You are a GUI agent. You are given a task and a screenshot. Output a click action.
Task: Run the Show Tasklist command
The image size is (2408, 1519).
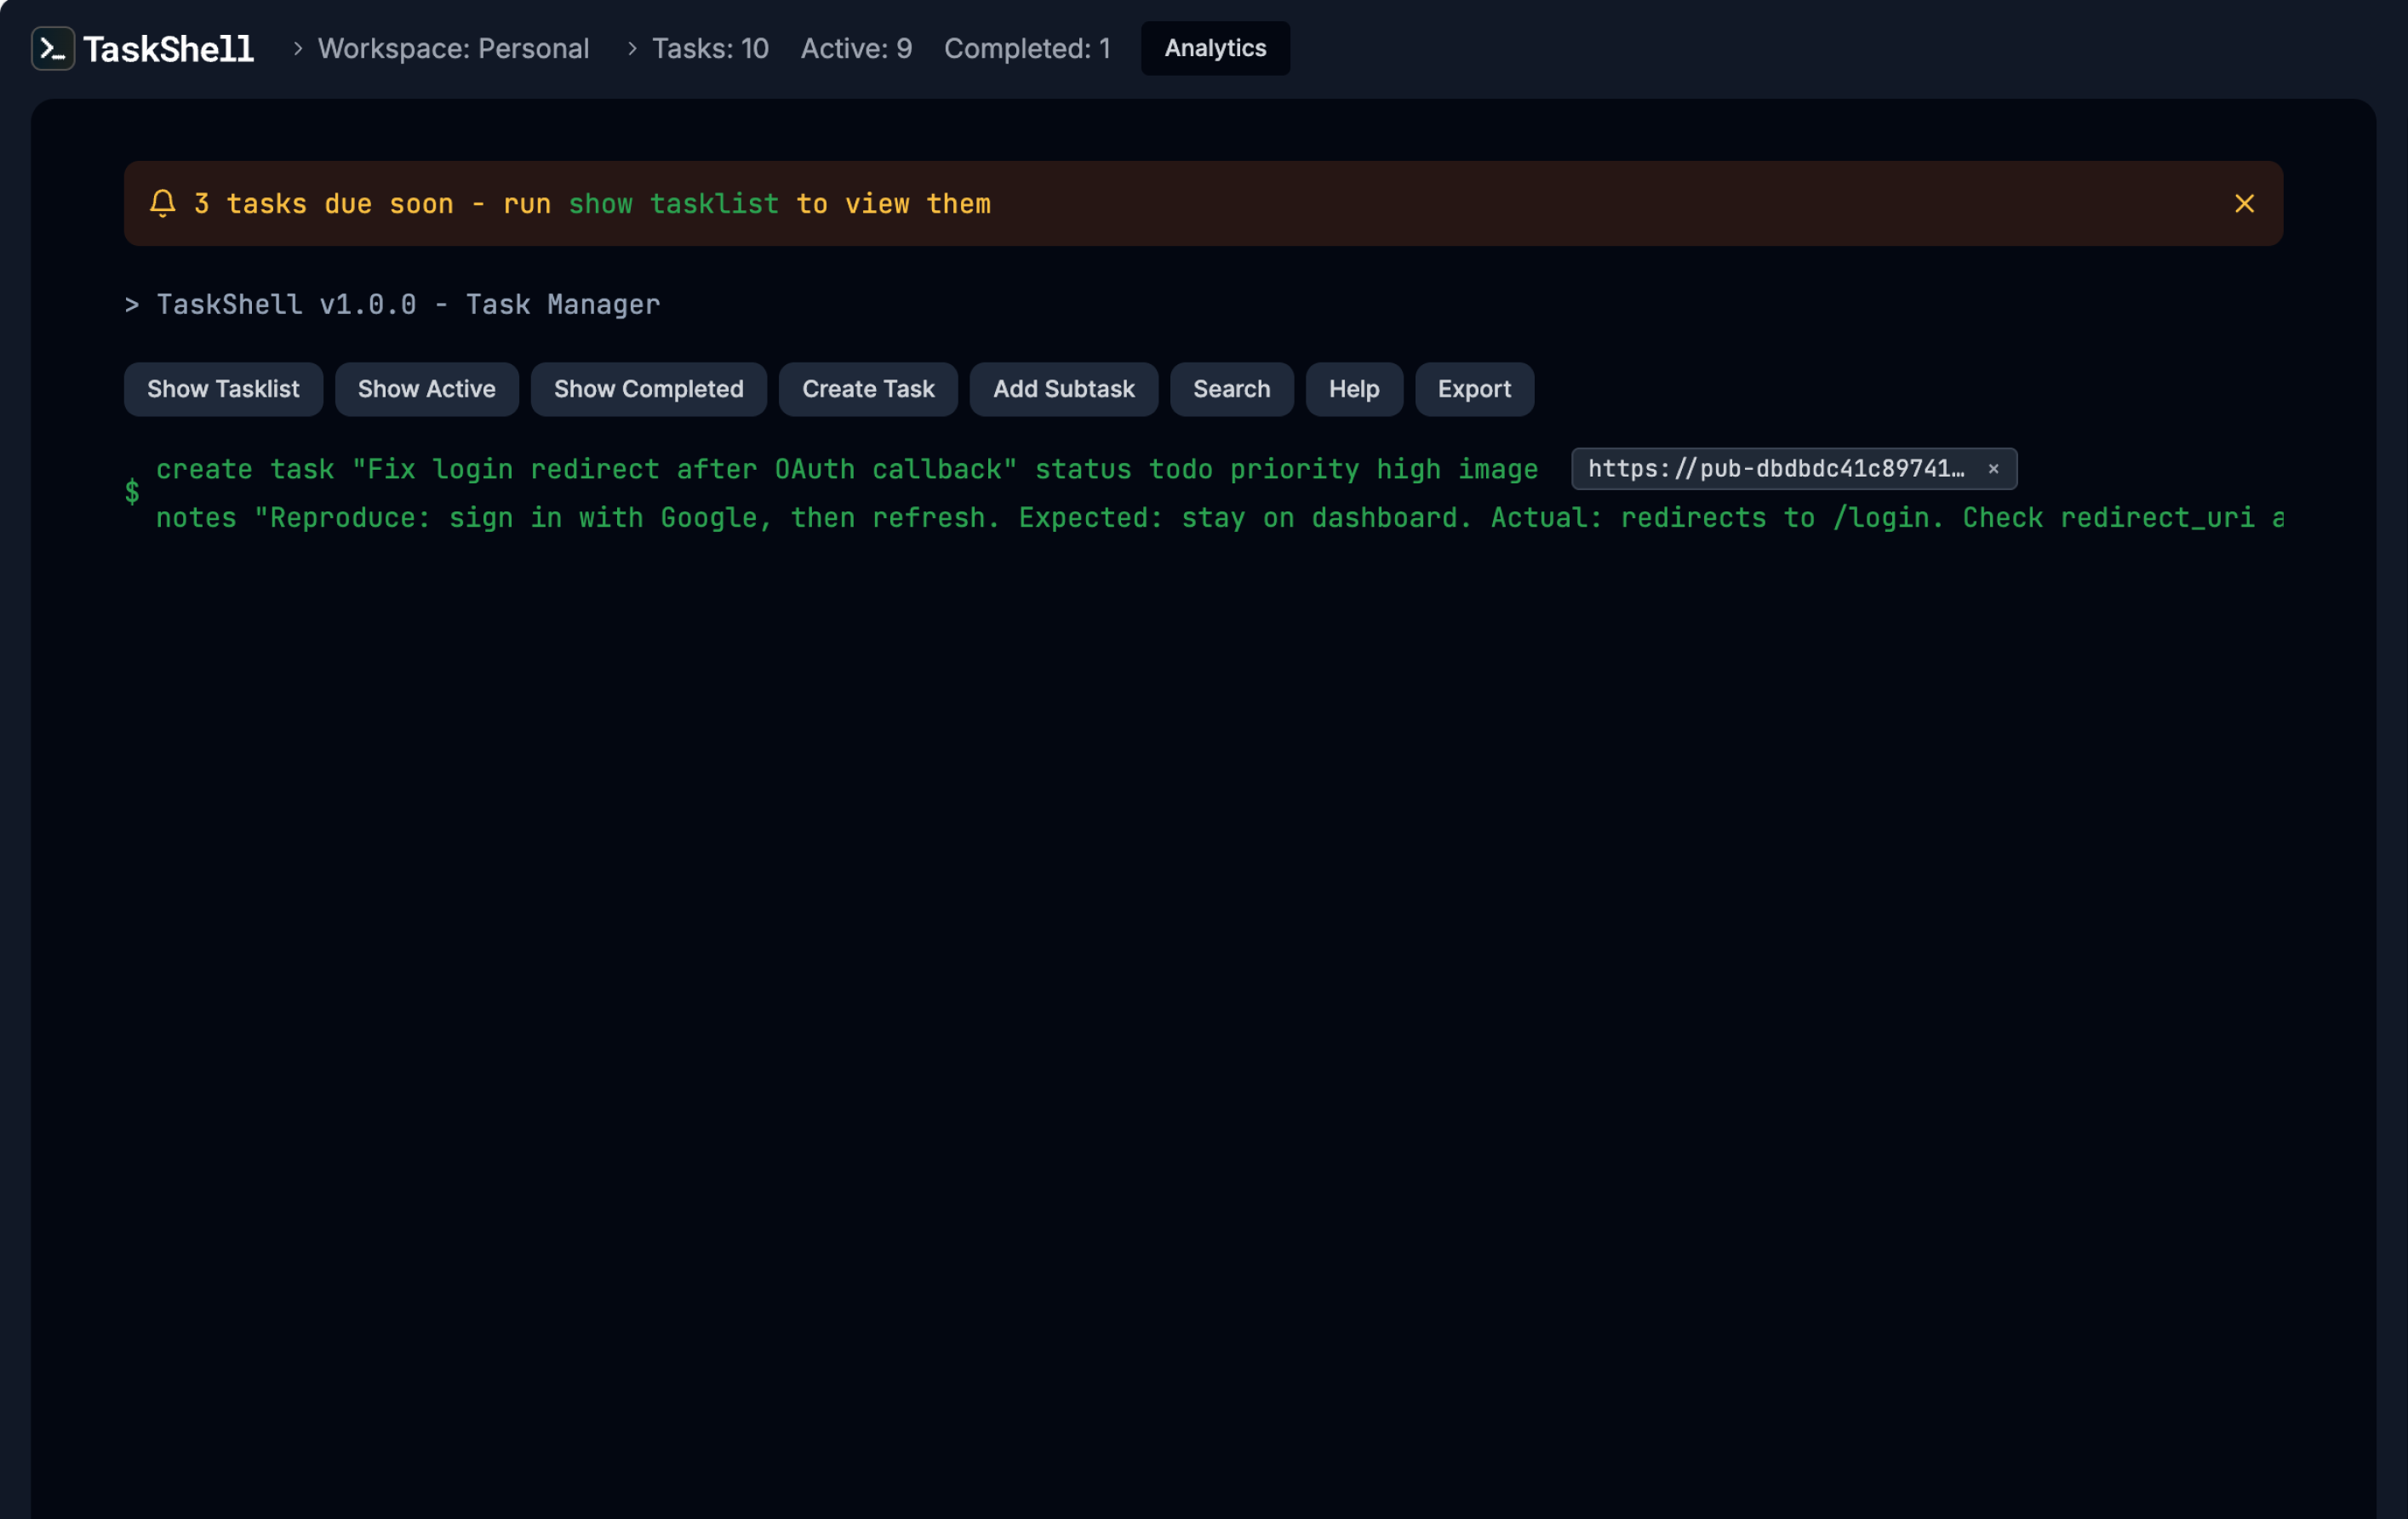(x=223, y=389)
